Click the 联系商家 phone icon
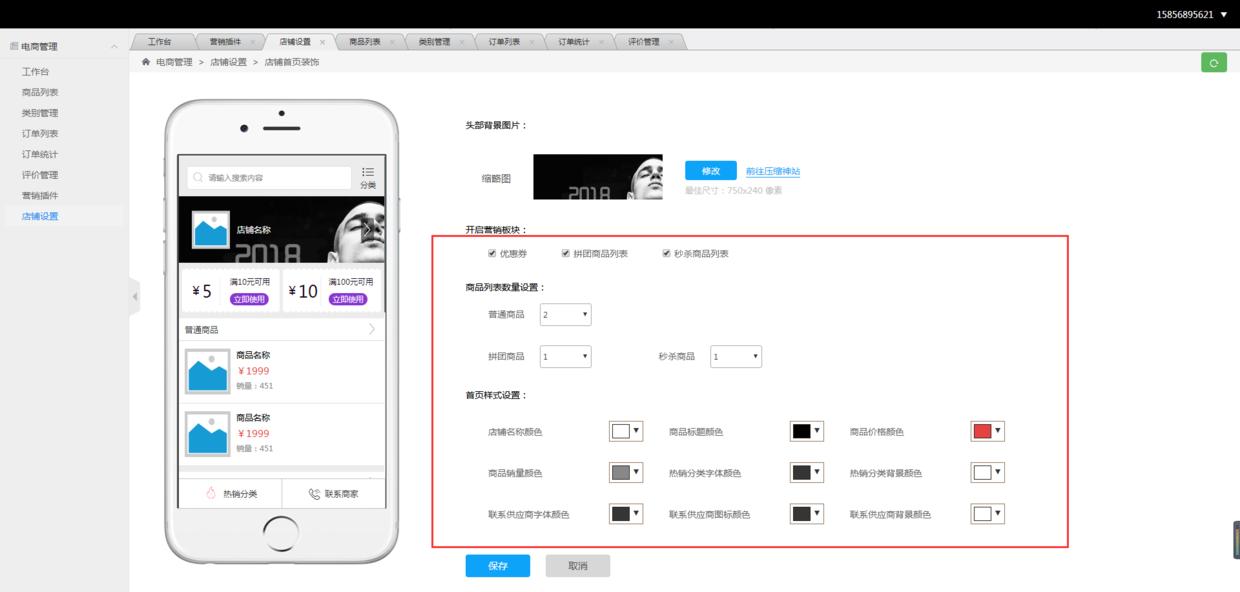This screenshot has width=1240, height=592. click(314, 494)
